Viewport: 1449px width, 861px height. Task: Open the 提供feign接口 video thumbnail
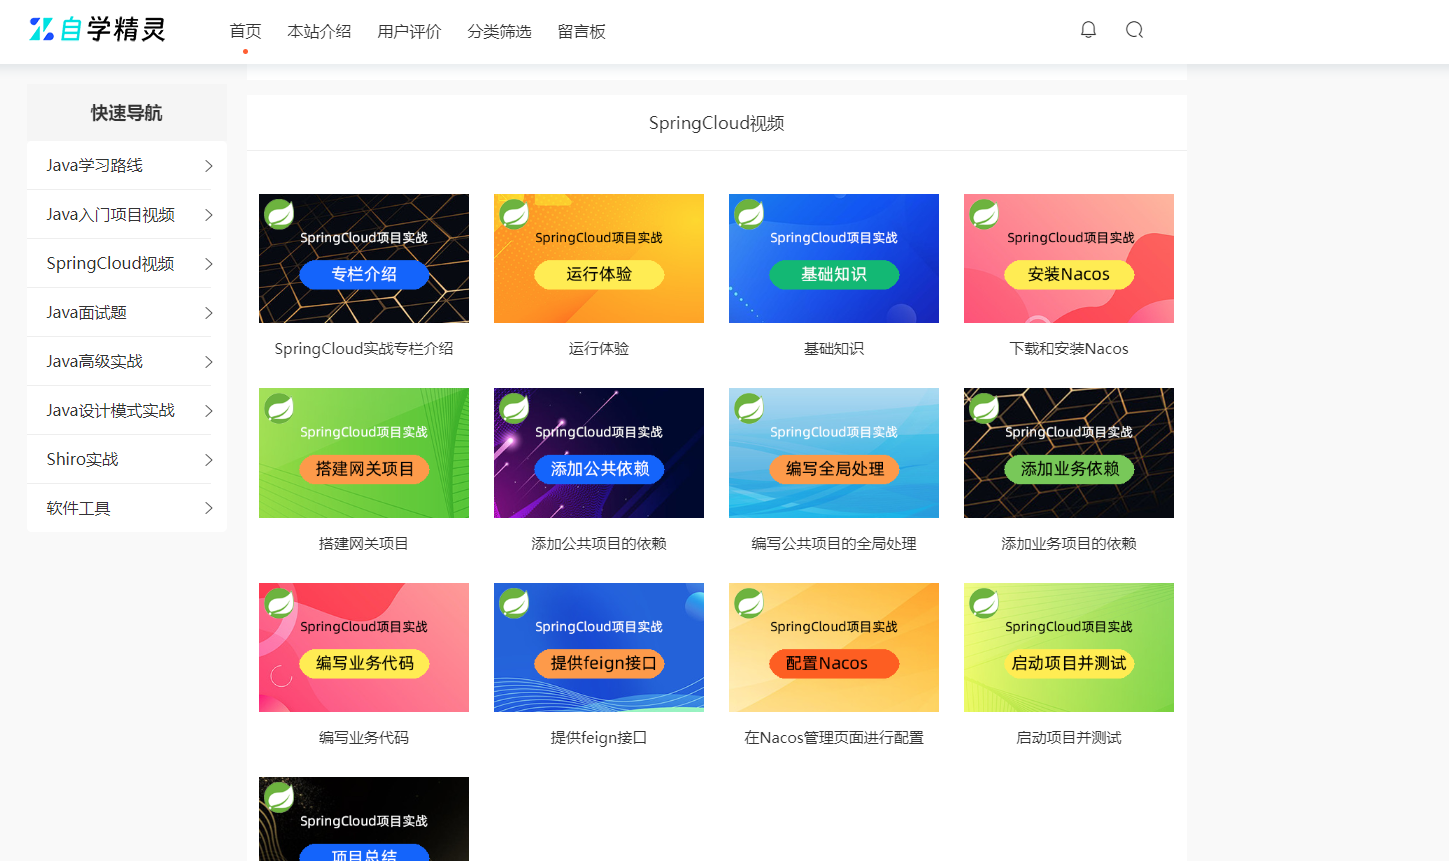click(599, 647)
